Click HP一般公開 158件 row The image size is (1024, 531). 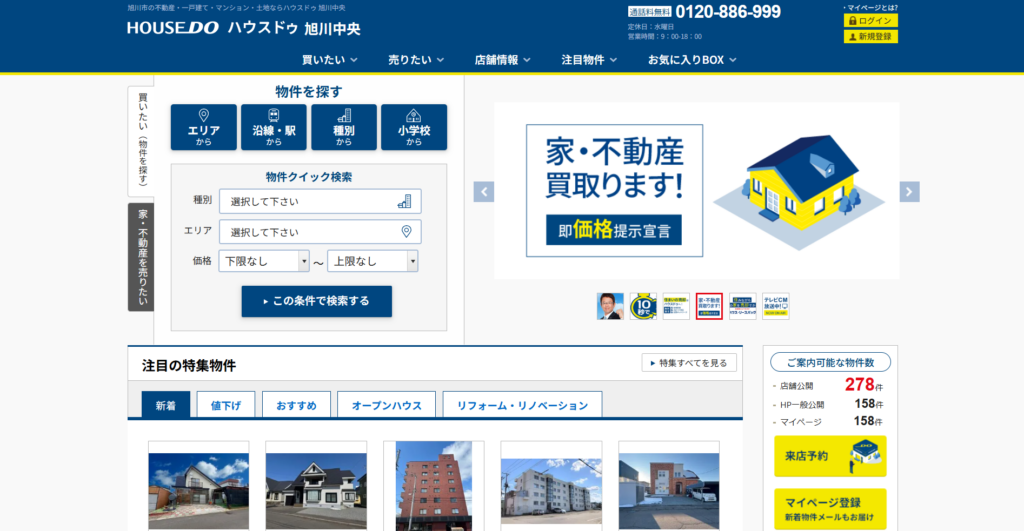(827, 404)
